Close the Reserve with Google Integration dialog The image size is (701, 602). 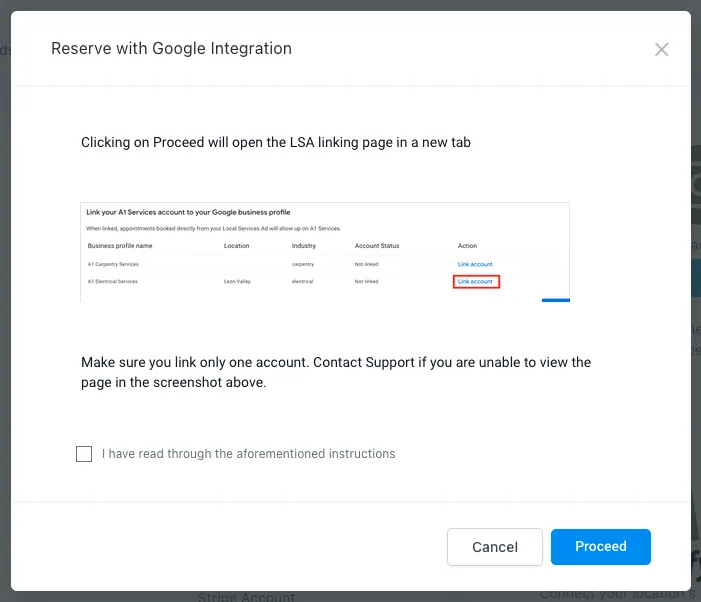661,49
